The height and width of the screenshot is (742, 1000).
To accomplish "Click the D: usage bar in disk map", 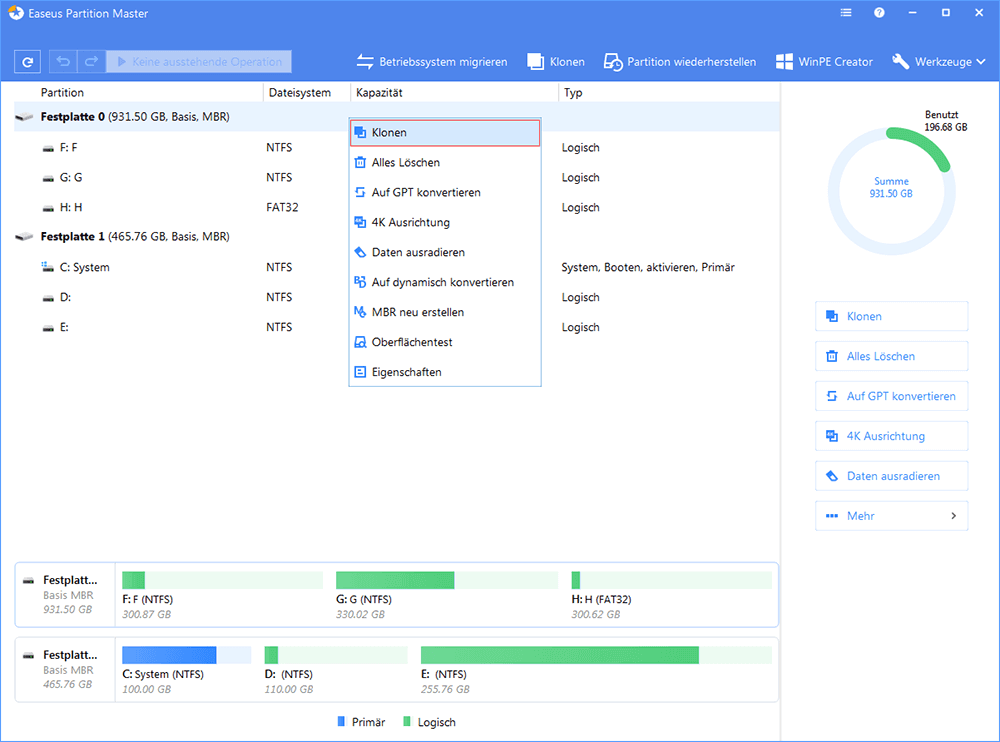I will pos(336,655).
